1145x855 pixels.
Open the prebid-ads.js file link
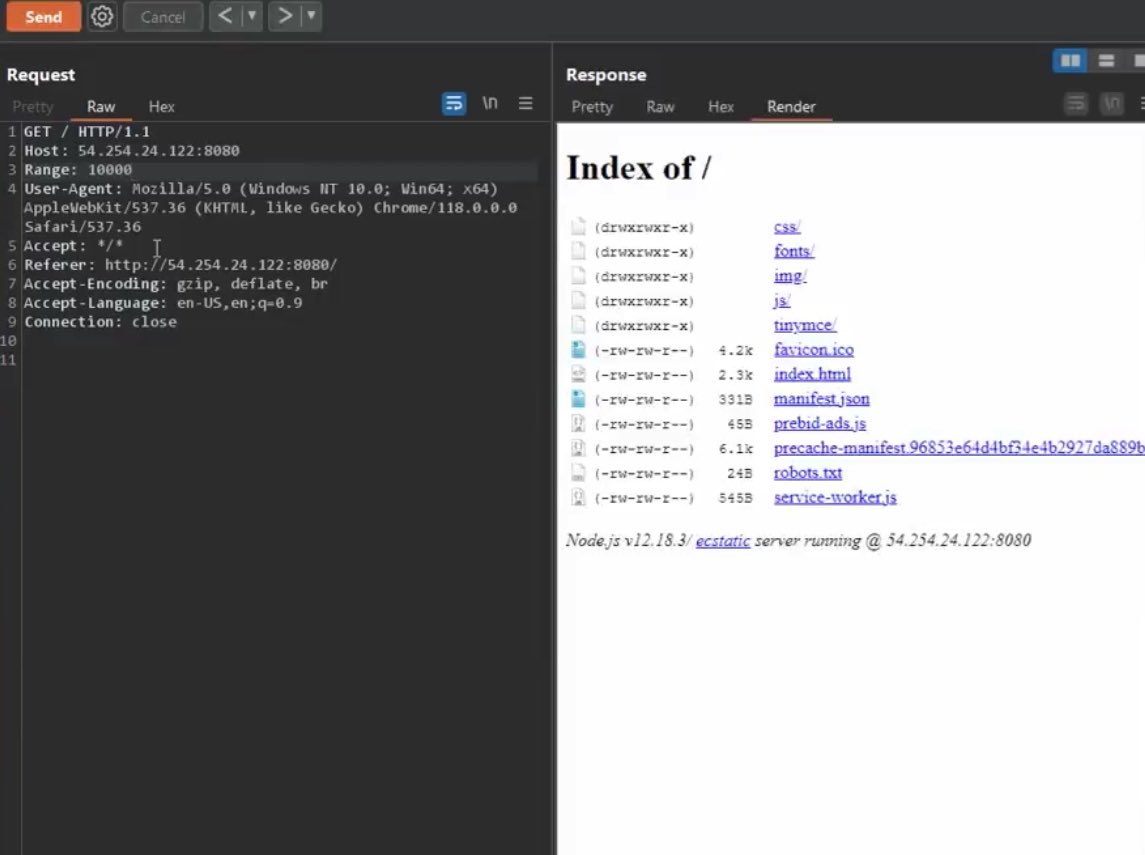(819, 423)
